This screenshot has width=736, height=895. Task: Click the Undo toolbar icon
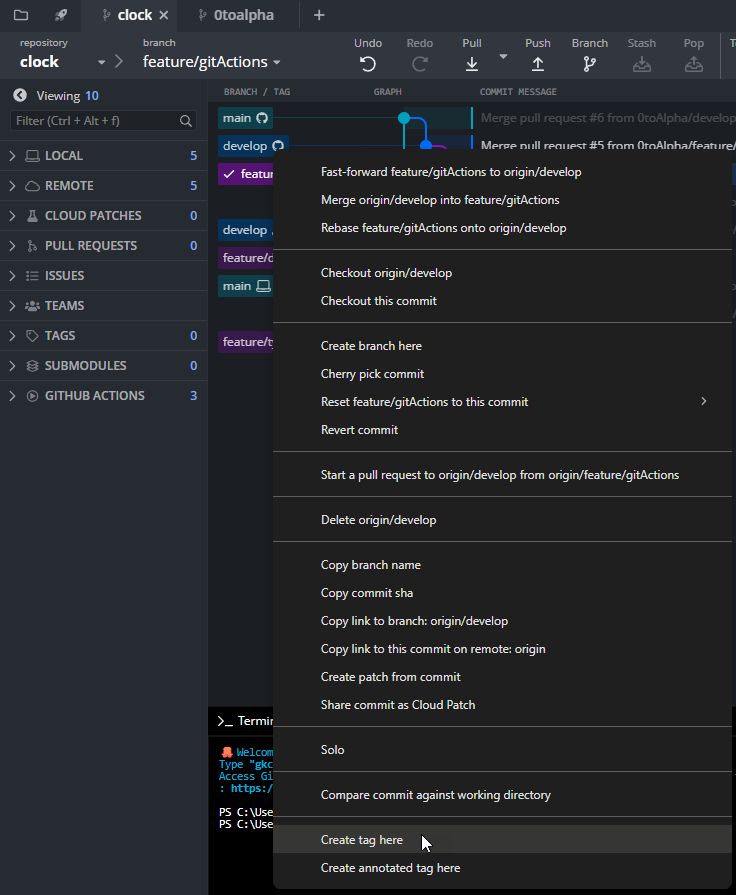point(368,64)
